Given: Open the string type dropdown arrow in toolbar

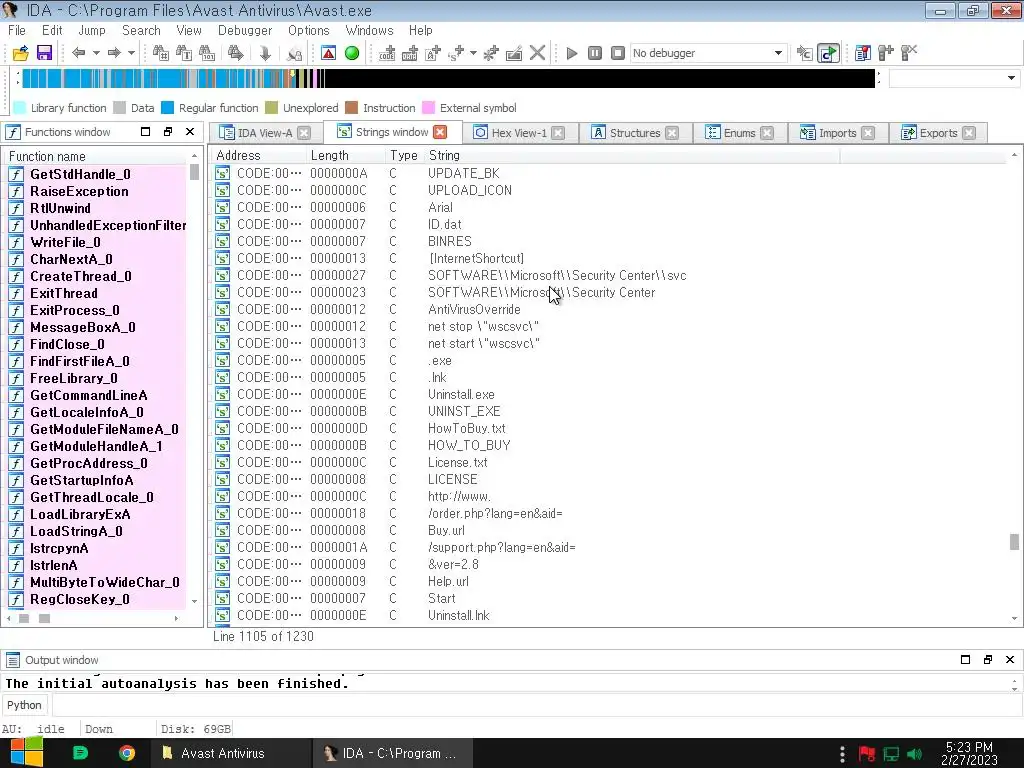Looking at the screenshot, I should tap(473, 53).
